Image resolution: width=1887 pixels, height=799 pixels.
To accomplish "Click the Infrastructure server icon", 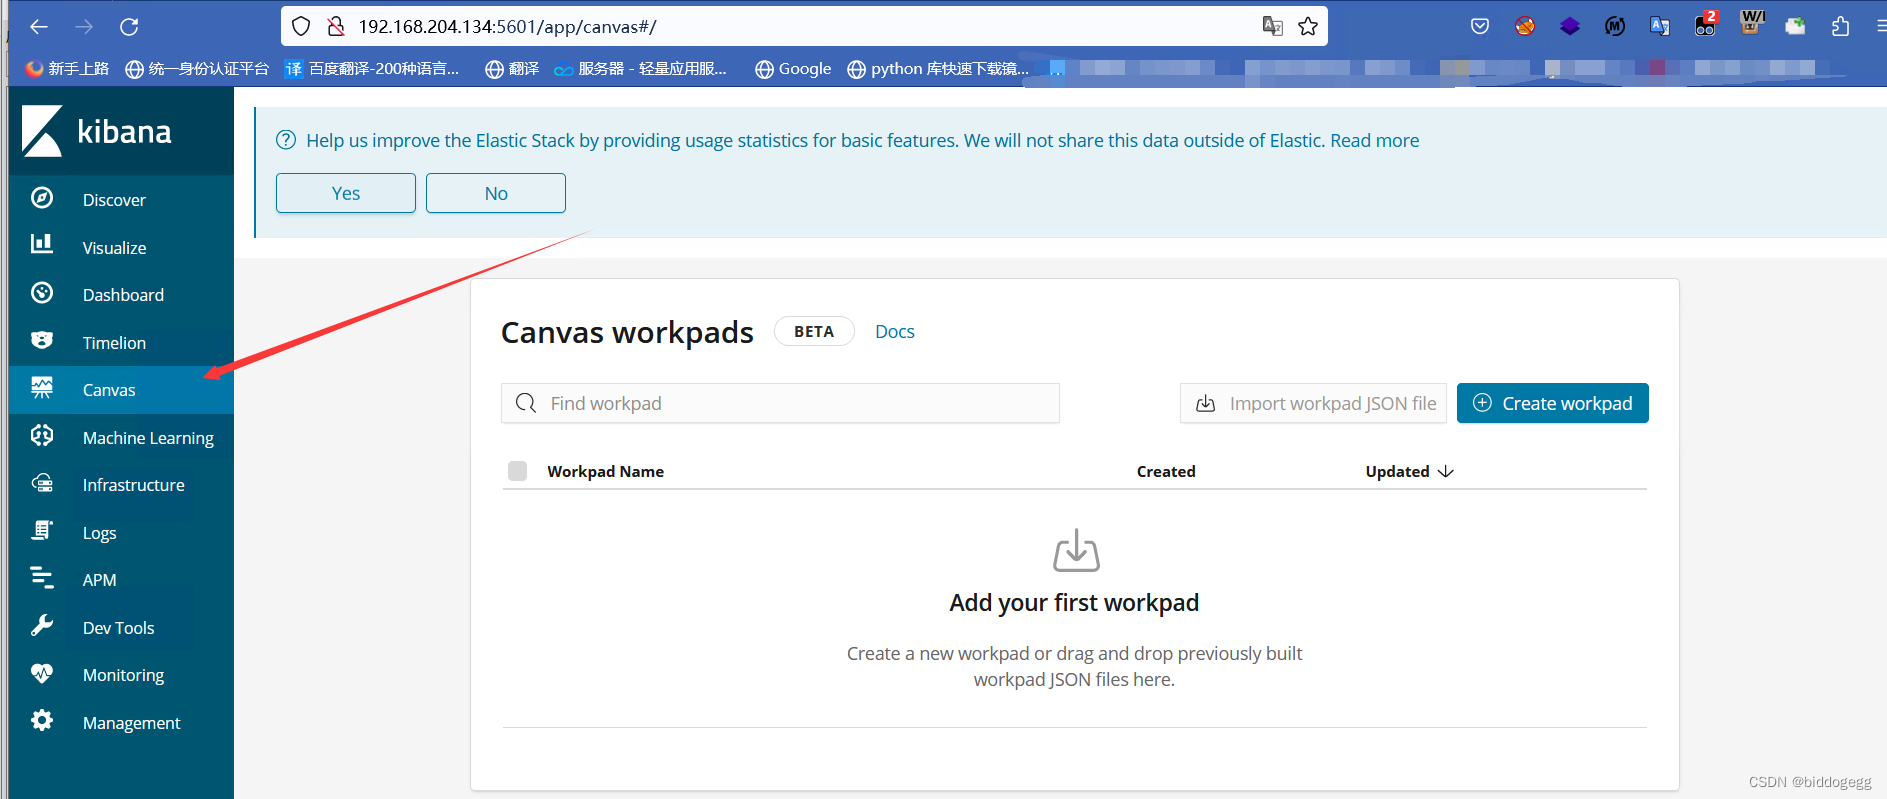I will tap(42, 483).
